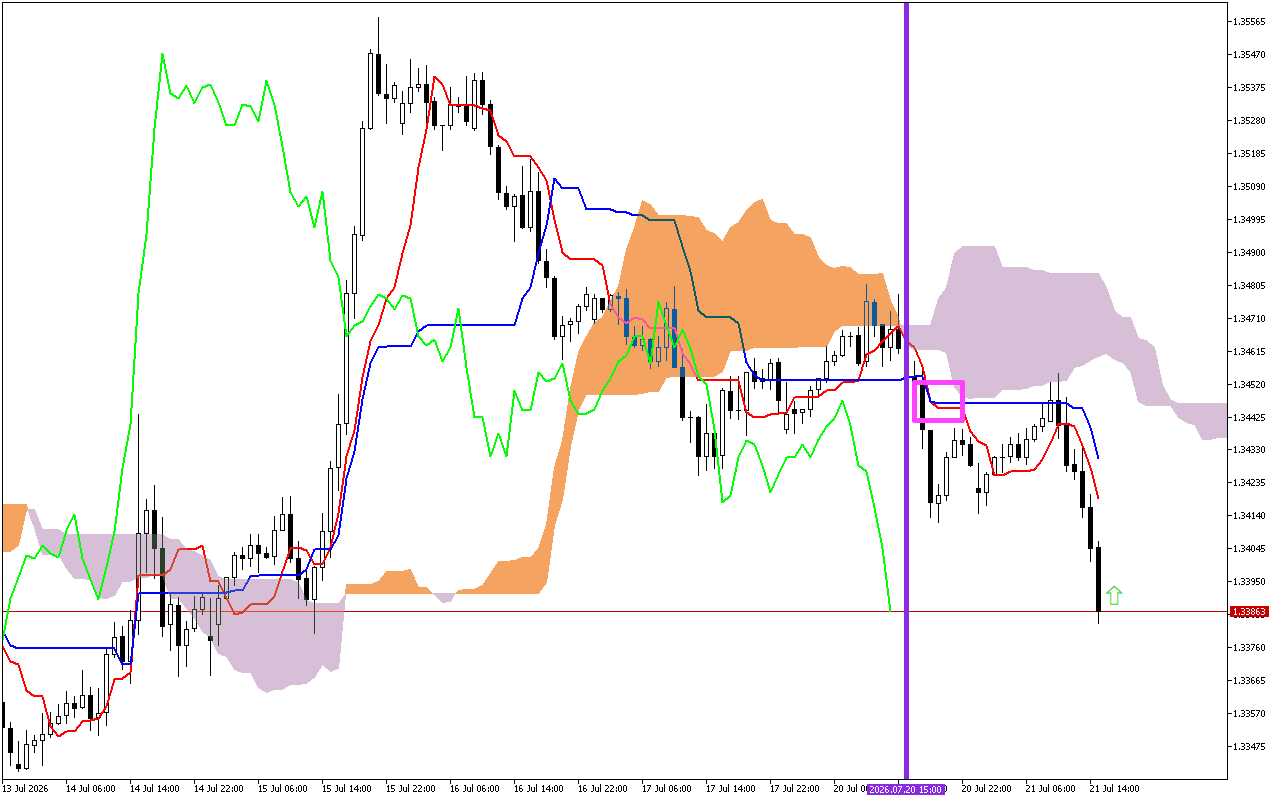Click price axis label 1.34140
The image size is (1280, 800).
1250,516
